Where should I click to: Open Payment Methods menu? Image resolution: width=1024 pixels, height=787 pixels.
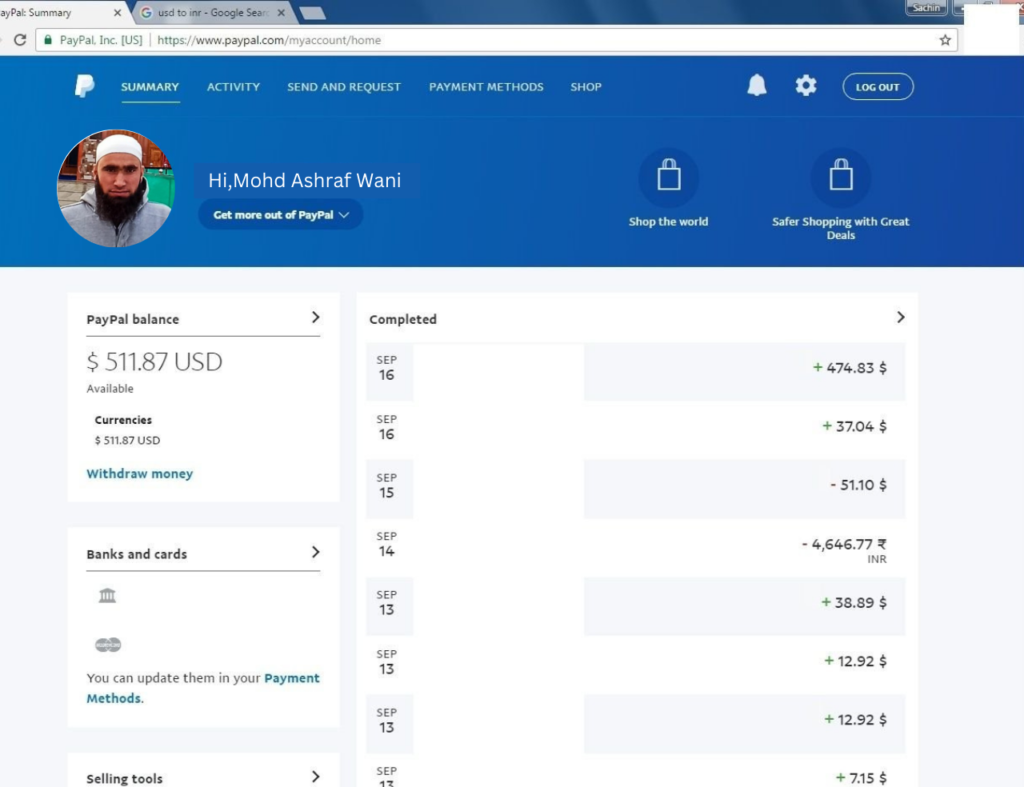click(x=486, y=87)
